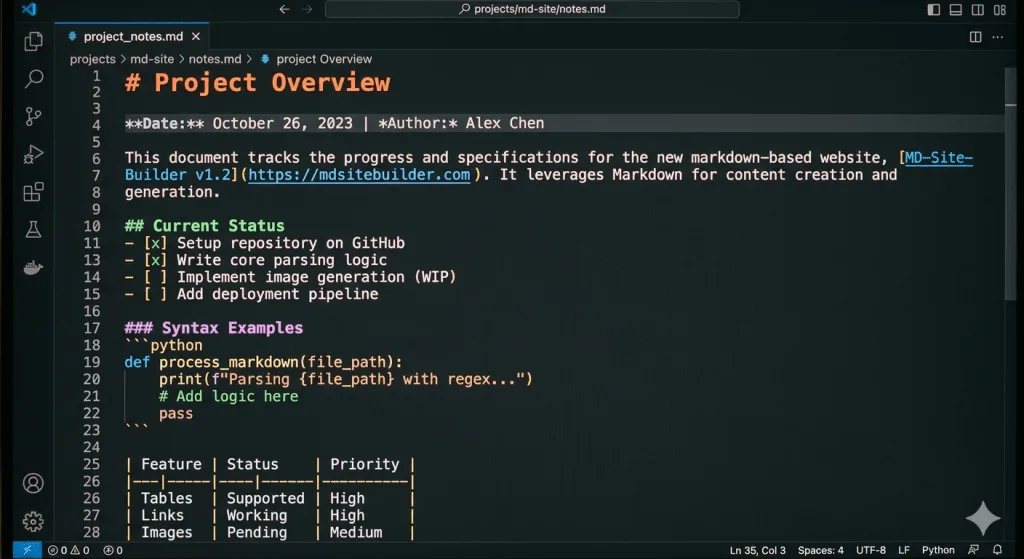
Task: Click the '```python' fence line
Action: click(x=163, y=345)
